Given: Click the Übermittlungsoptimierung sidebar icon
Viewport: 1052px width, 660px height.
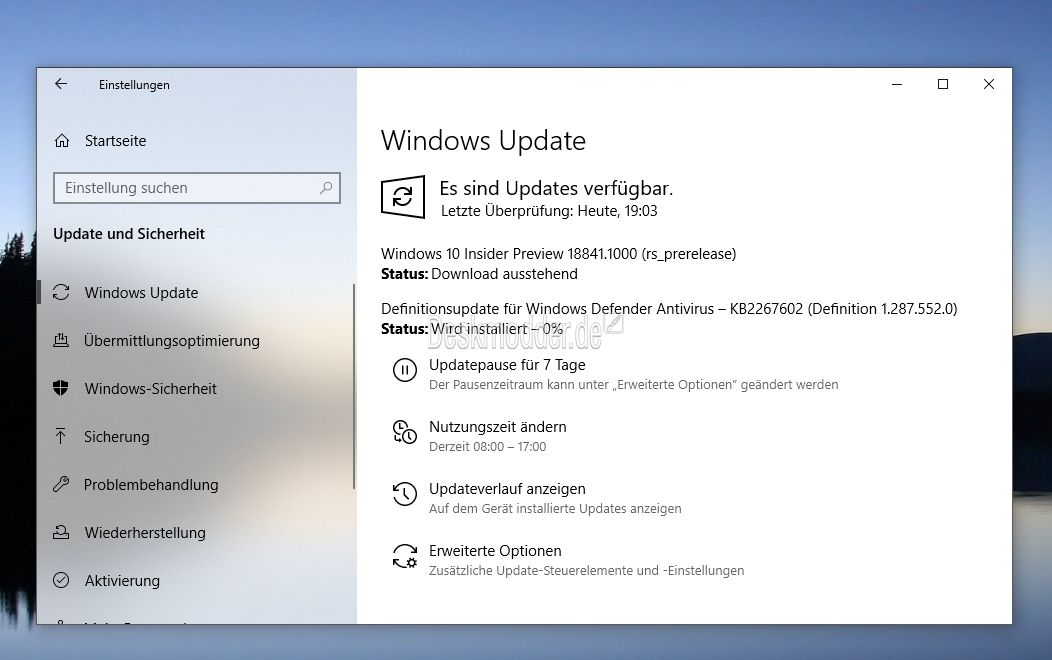Looking at the screenshot, I should [x=61, y=340].
